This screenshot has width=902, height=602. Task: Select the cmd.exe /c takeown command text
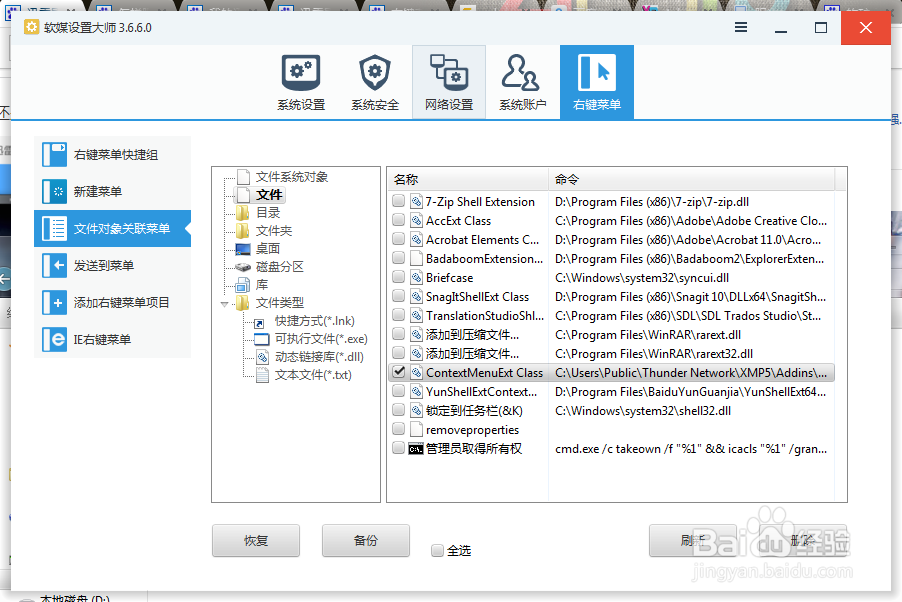click(x=691, y=449)
